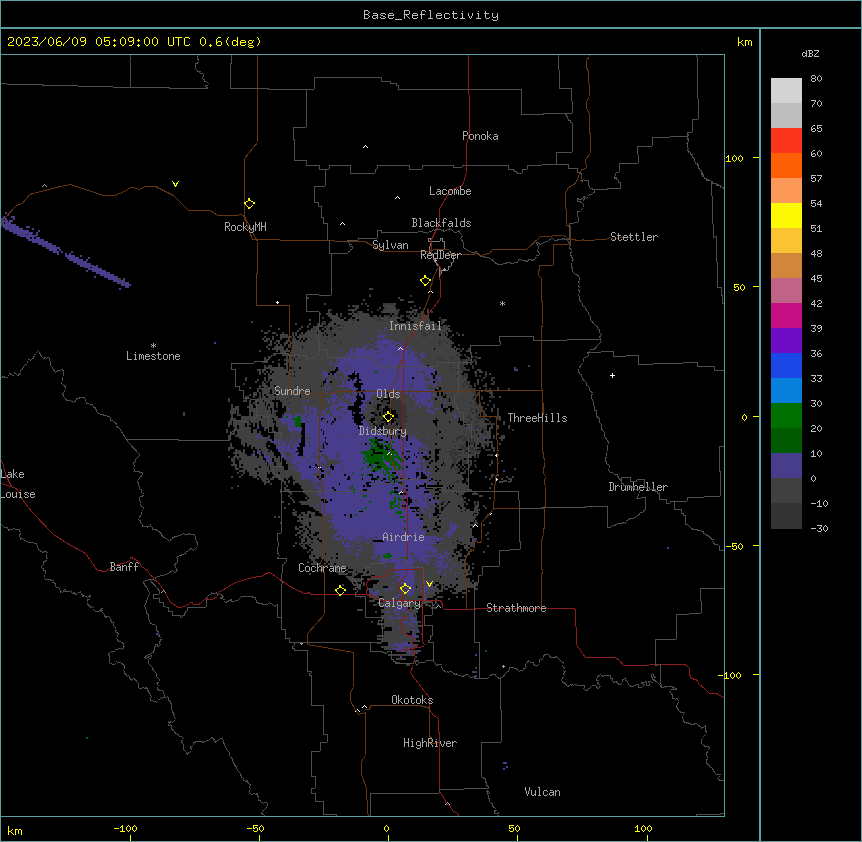Click the Vulcan label

[x=542, y=792]
